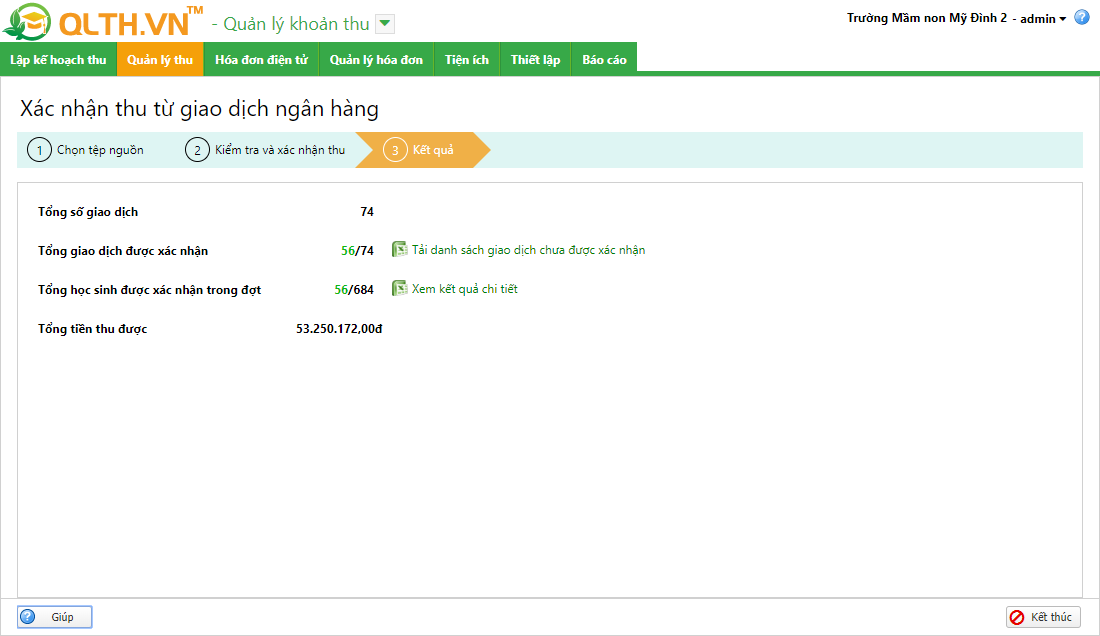Open the Hóa đơn điện tử menu
The image size is (1100, 636).
(x=262, y=60)
